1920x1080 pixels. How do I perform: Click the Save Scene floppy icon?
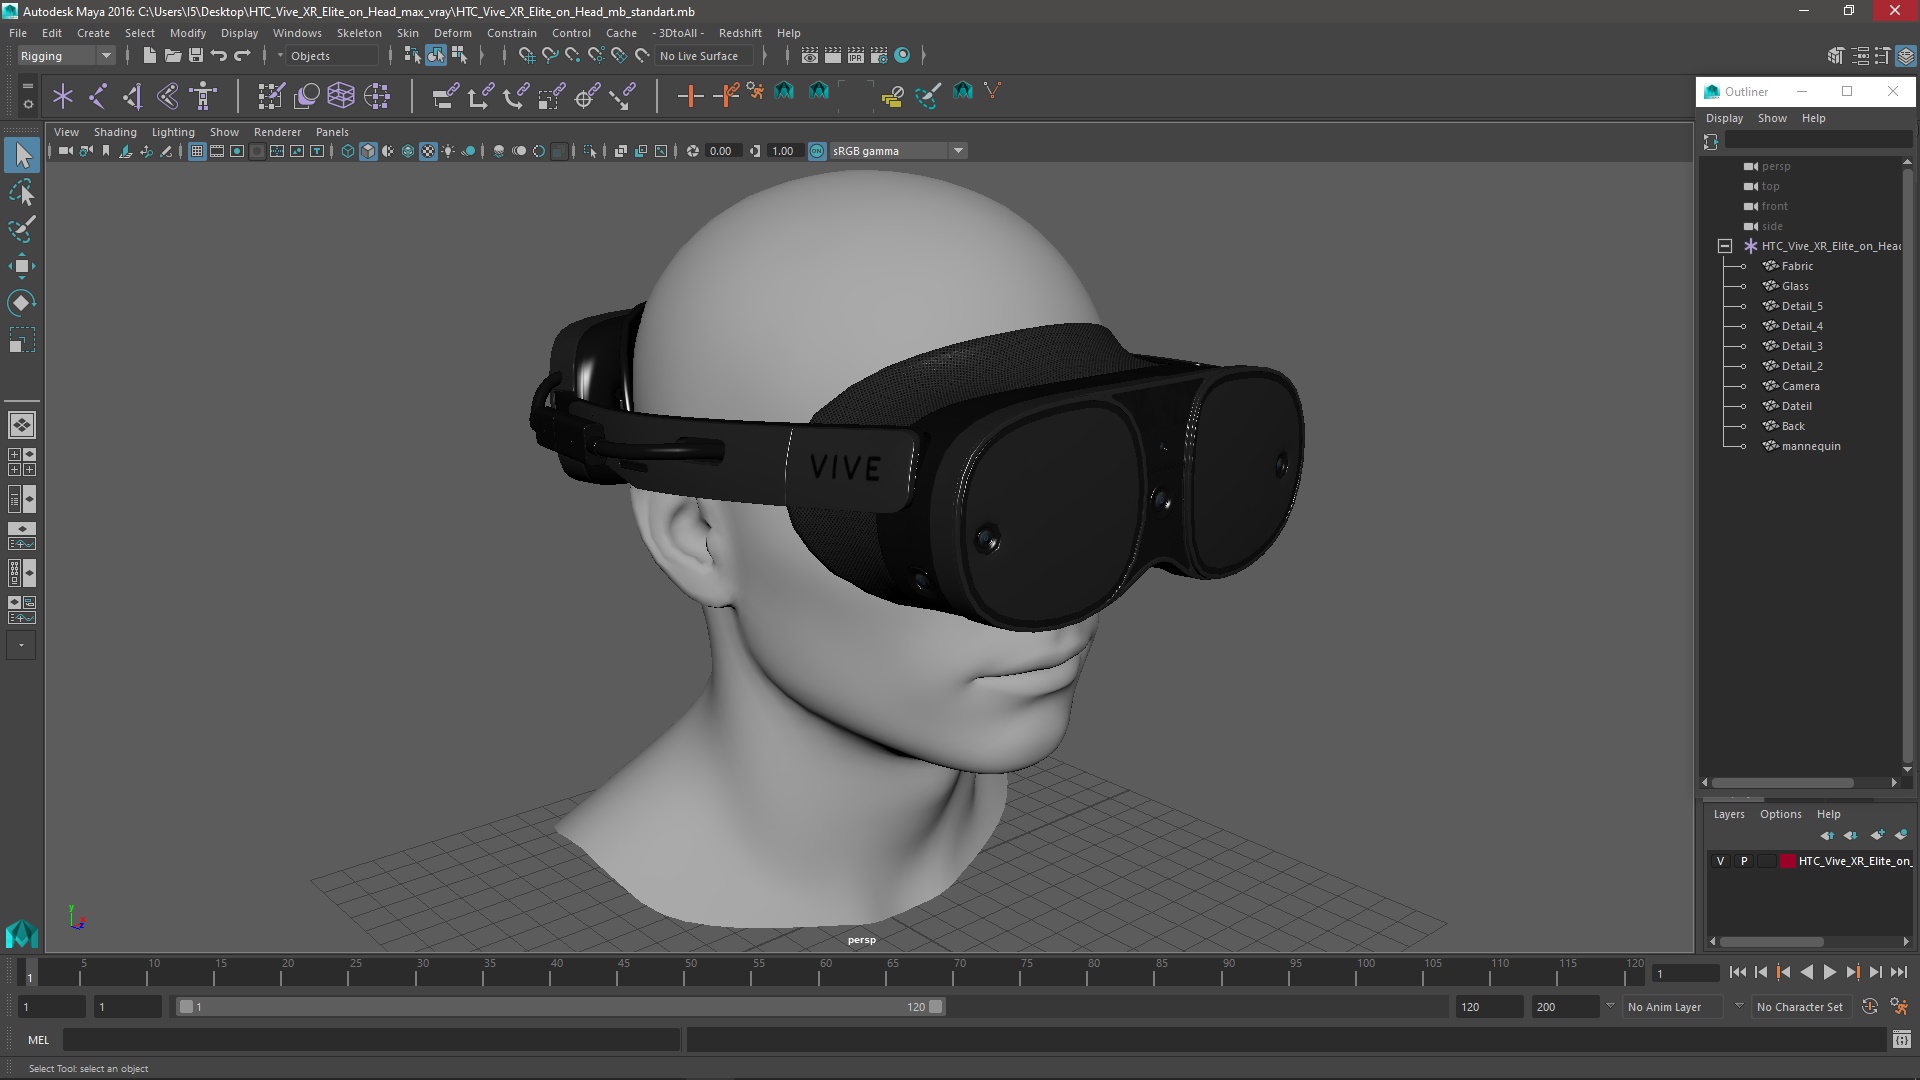(196, 56)
